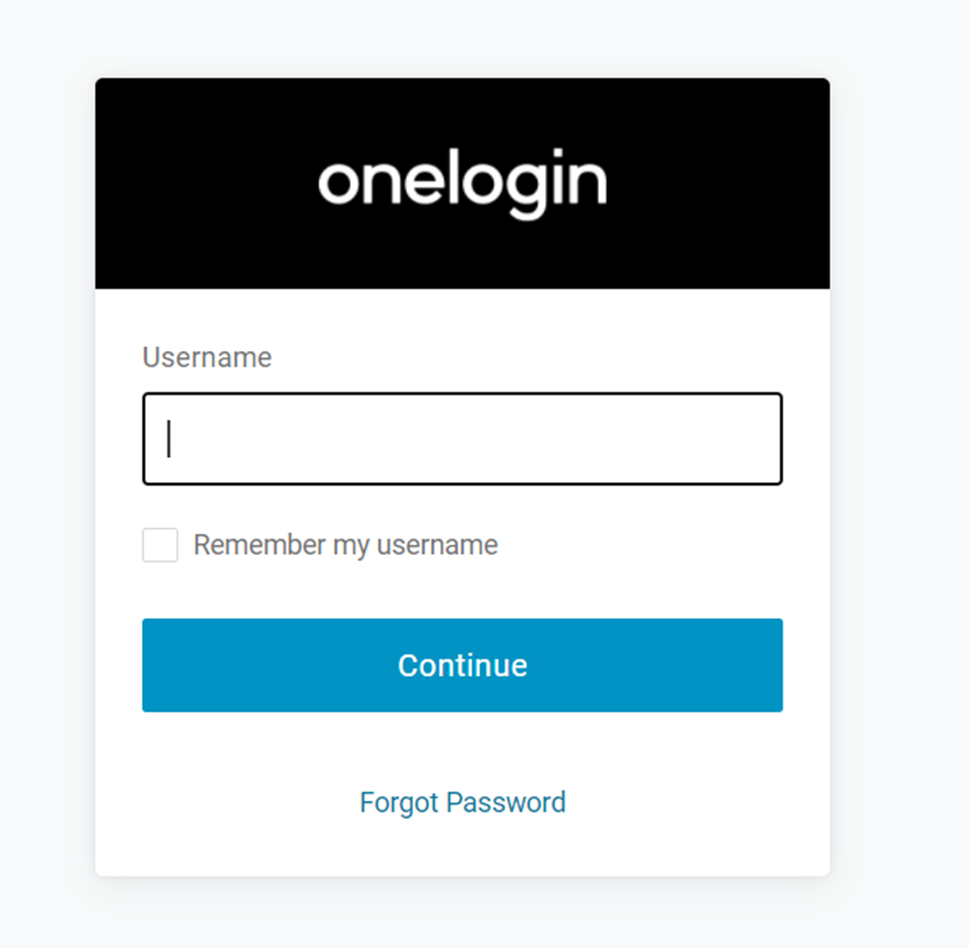
Task: Click the blue Forgot Password text
Action: coord(462,802)
